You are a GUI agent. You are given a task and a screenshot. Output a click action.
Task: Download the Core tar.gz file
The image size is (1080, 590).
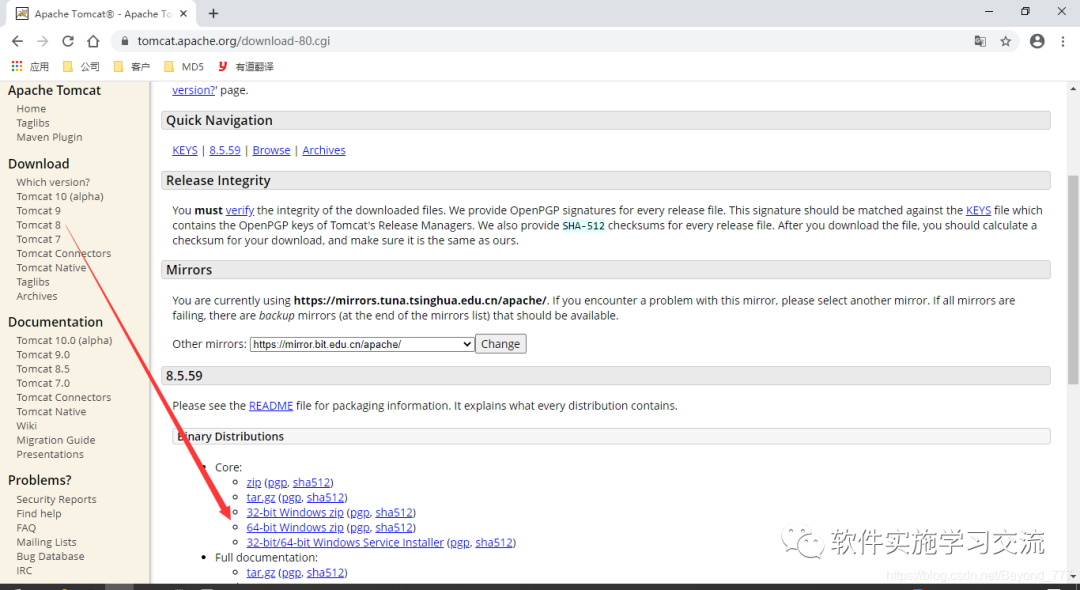pyautogui.click(x=261, y=497)
